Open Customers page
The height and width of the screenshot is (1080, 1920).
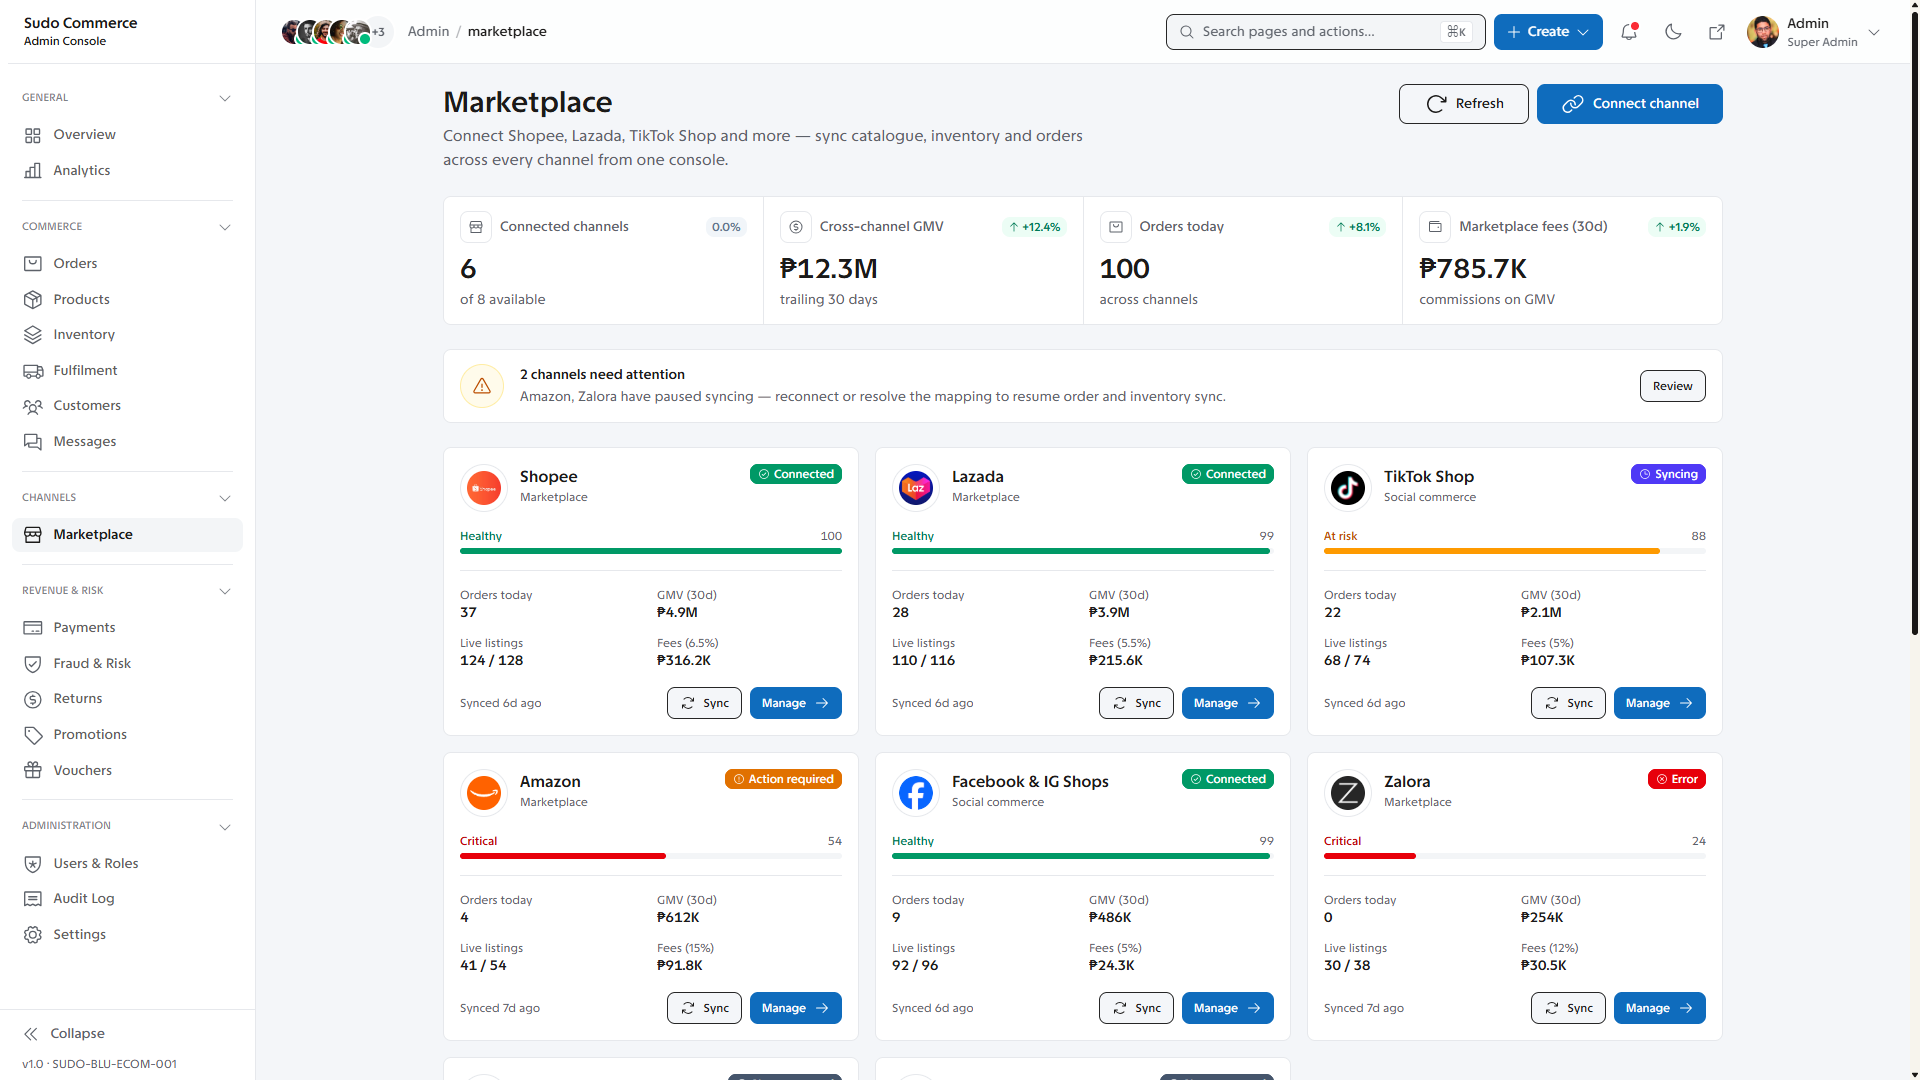click(x=127, y=406)
